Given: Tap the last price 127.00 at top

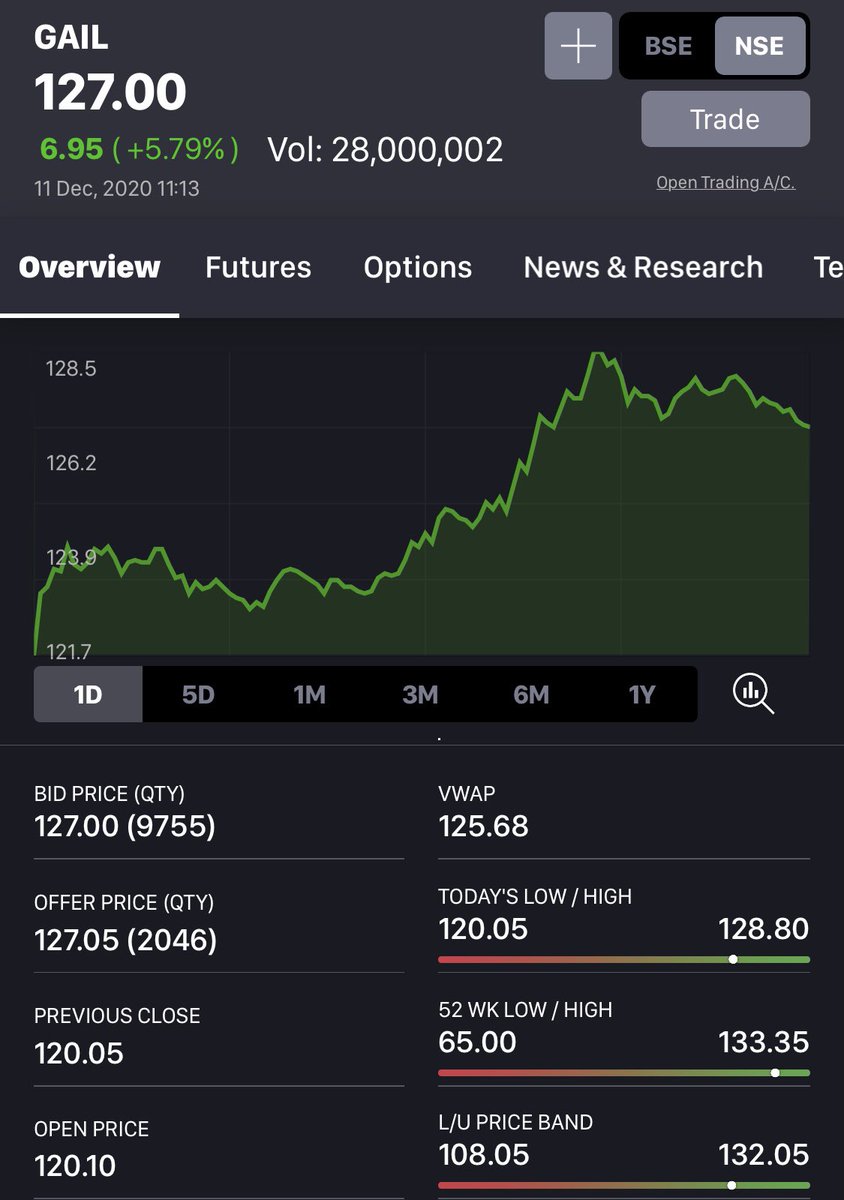Looking at the screenshot, I should click(x=110, y=93).
